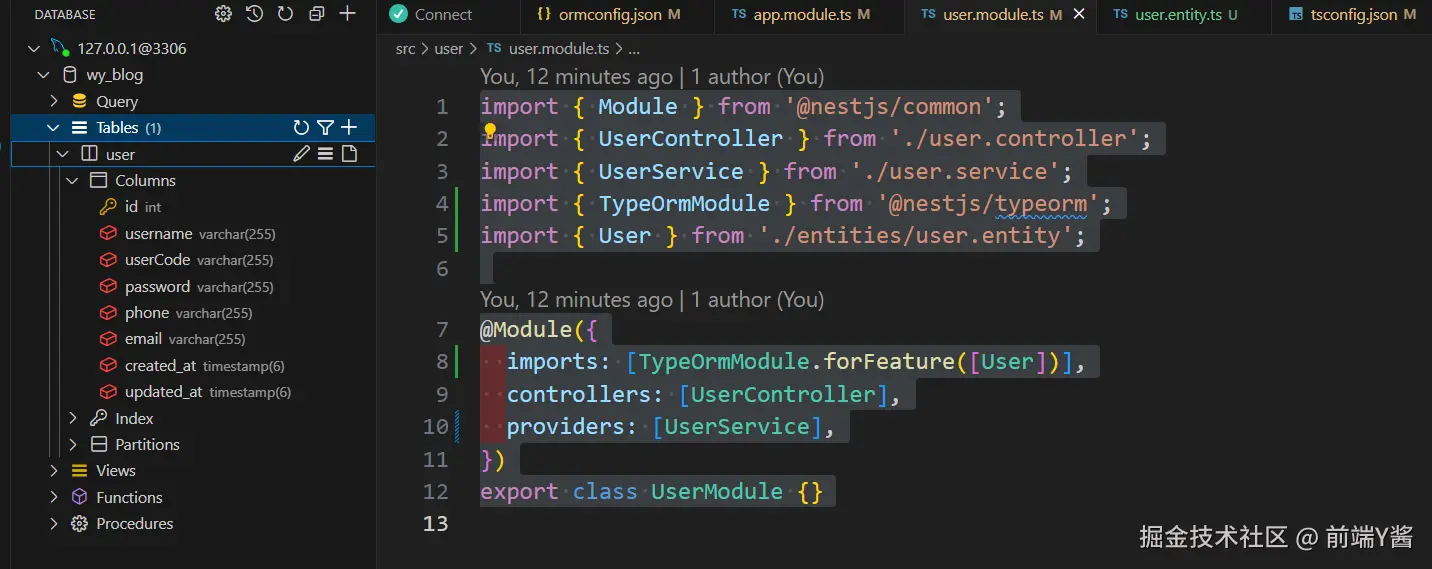1432x569 pixels.
Task: Open user table design list icon
Action: 325,154
